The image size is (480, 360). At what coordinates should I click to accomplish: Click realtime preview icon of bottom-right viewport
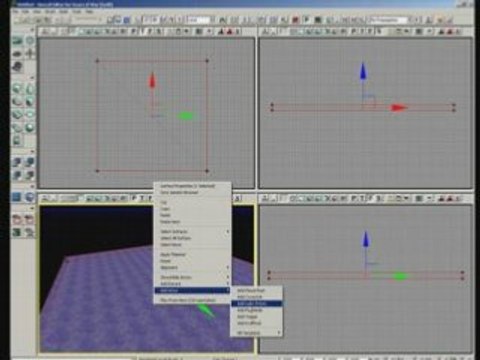coord(266,199)
